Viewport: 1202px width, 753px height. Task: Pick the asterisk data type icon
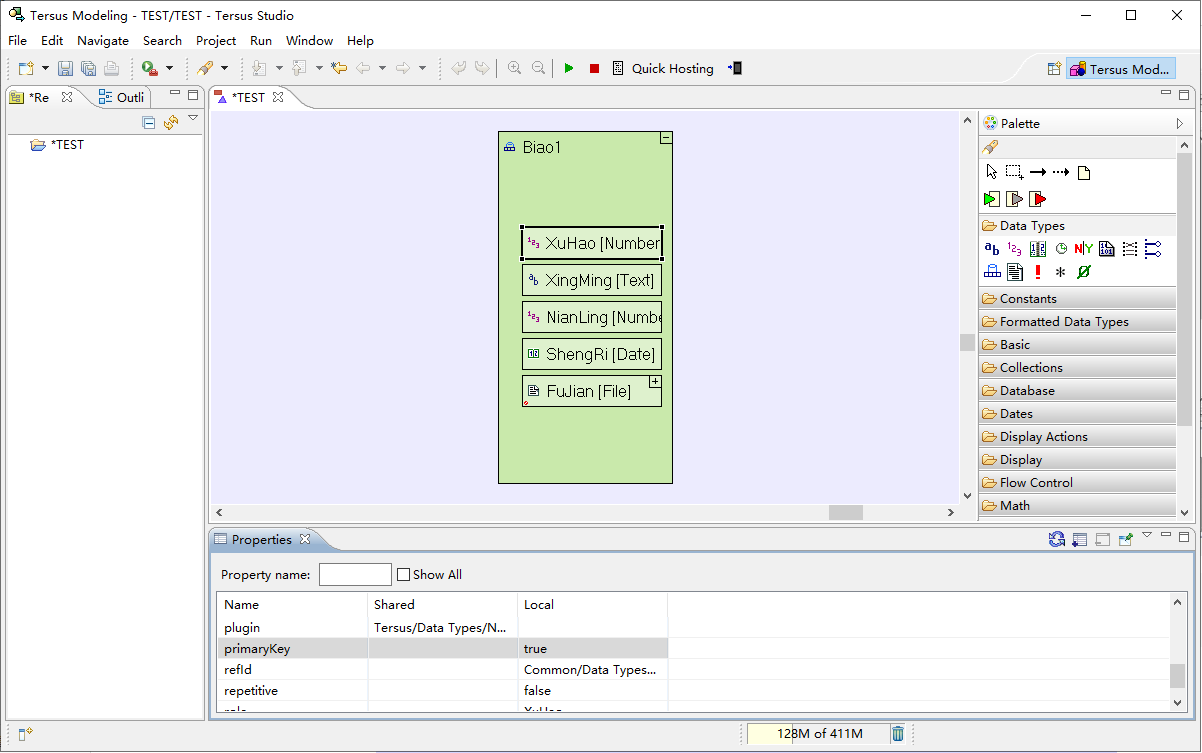tap(1061, 272)
